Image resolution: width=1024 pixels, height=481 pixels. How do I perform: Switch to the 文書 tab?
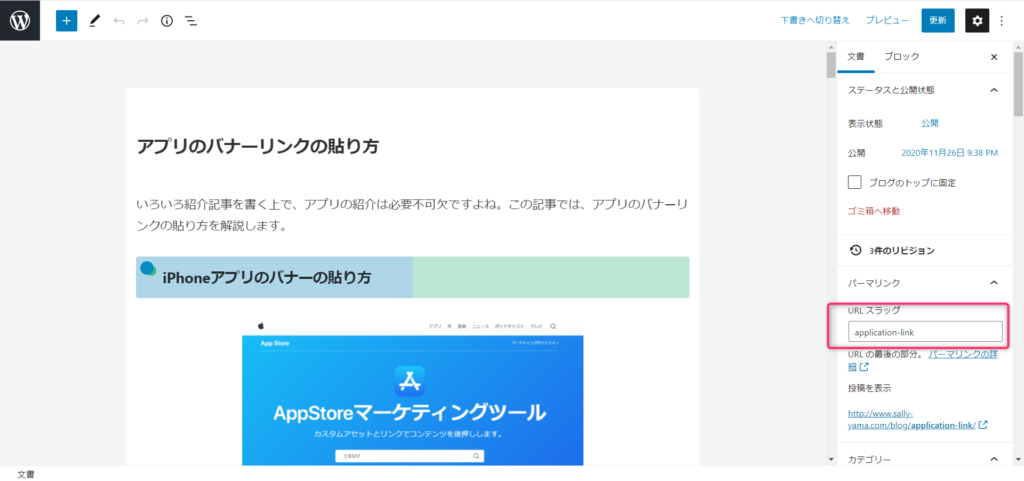click(856, 57)
